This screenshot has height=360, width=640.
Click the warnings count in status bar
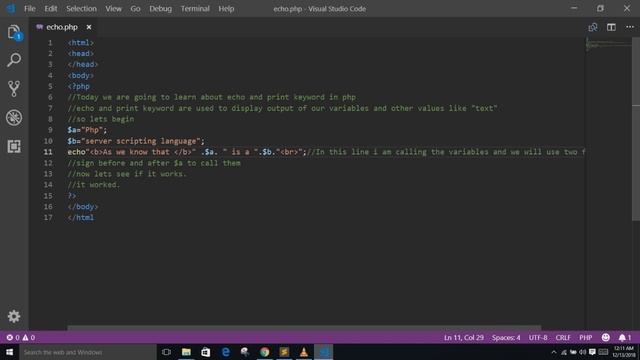pos(29,338)
